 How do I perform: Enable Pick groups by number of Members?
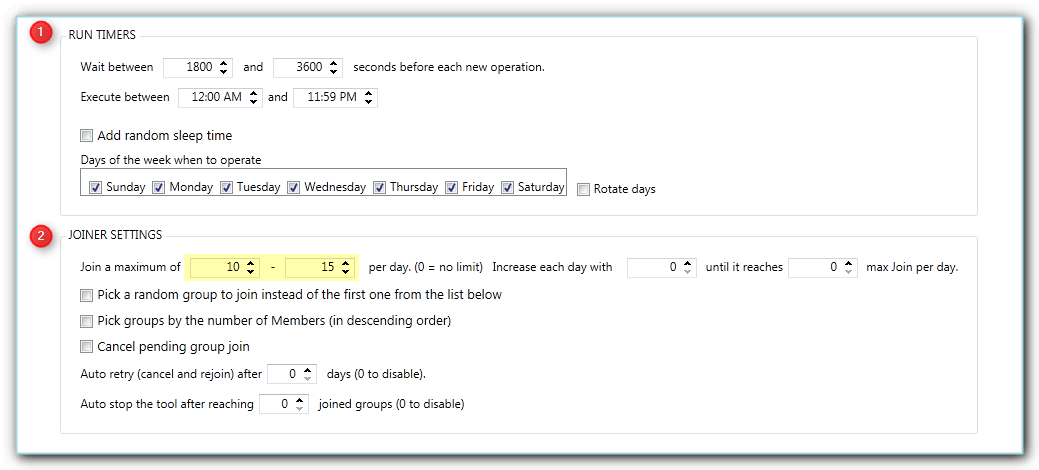click(87, 321)
